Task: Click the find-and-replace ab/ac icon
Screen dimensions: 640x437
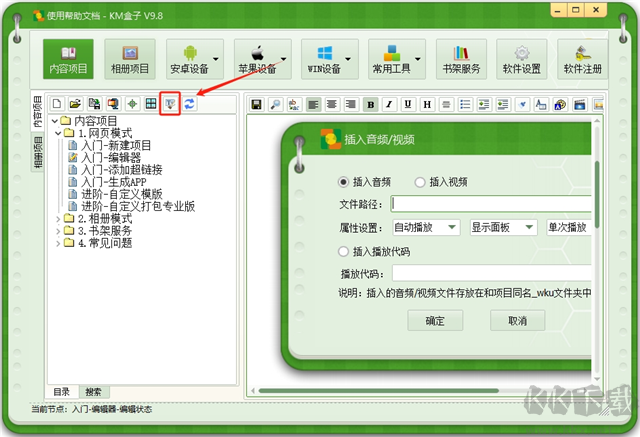Action: tap(294, 105)
